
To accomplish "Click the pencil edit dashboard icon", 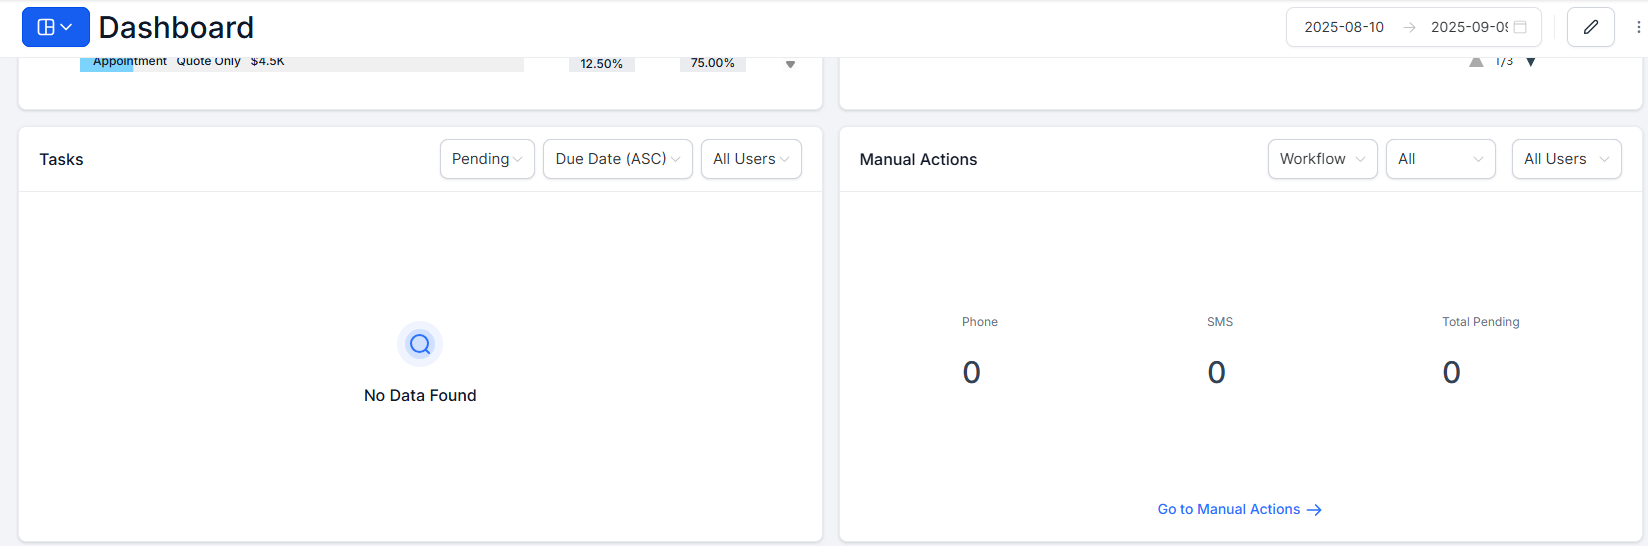I will [1590, 27].
